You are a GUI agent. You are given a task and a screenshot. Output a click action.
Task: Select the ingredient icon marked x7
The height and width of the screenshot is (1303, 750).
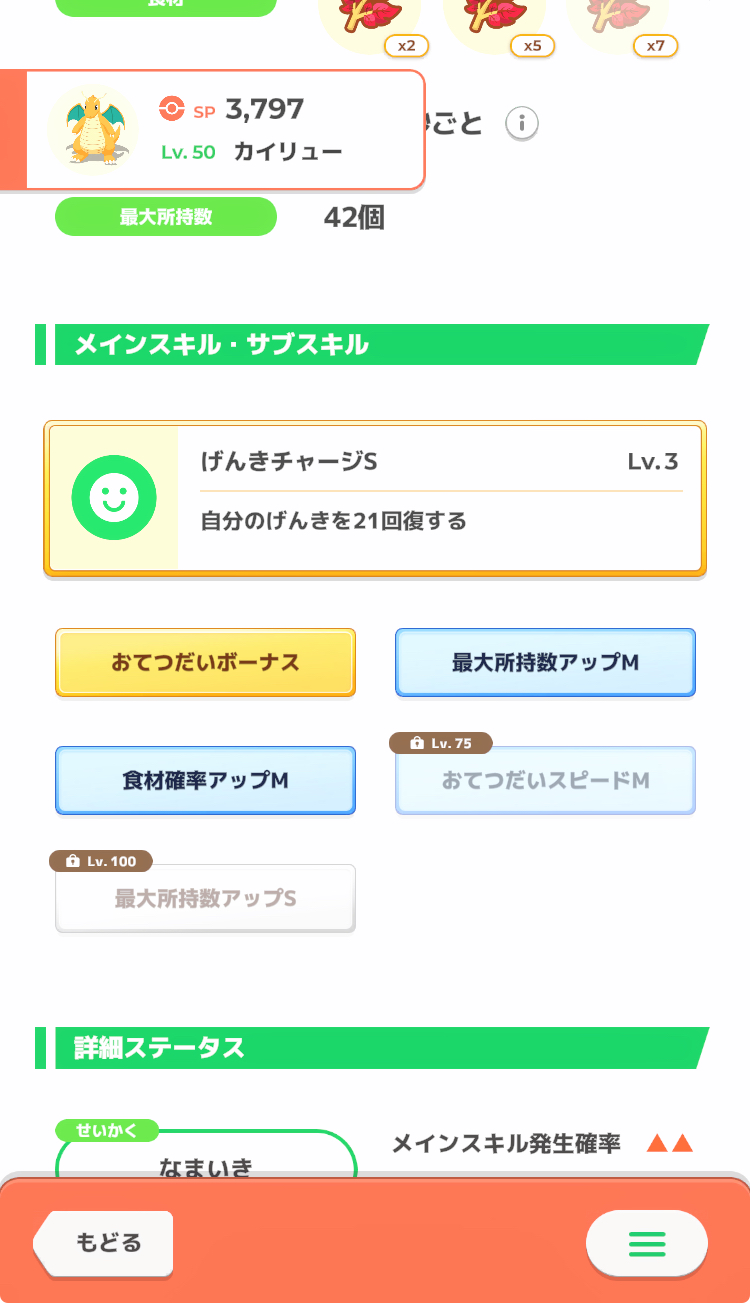pos(618,18)
